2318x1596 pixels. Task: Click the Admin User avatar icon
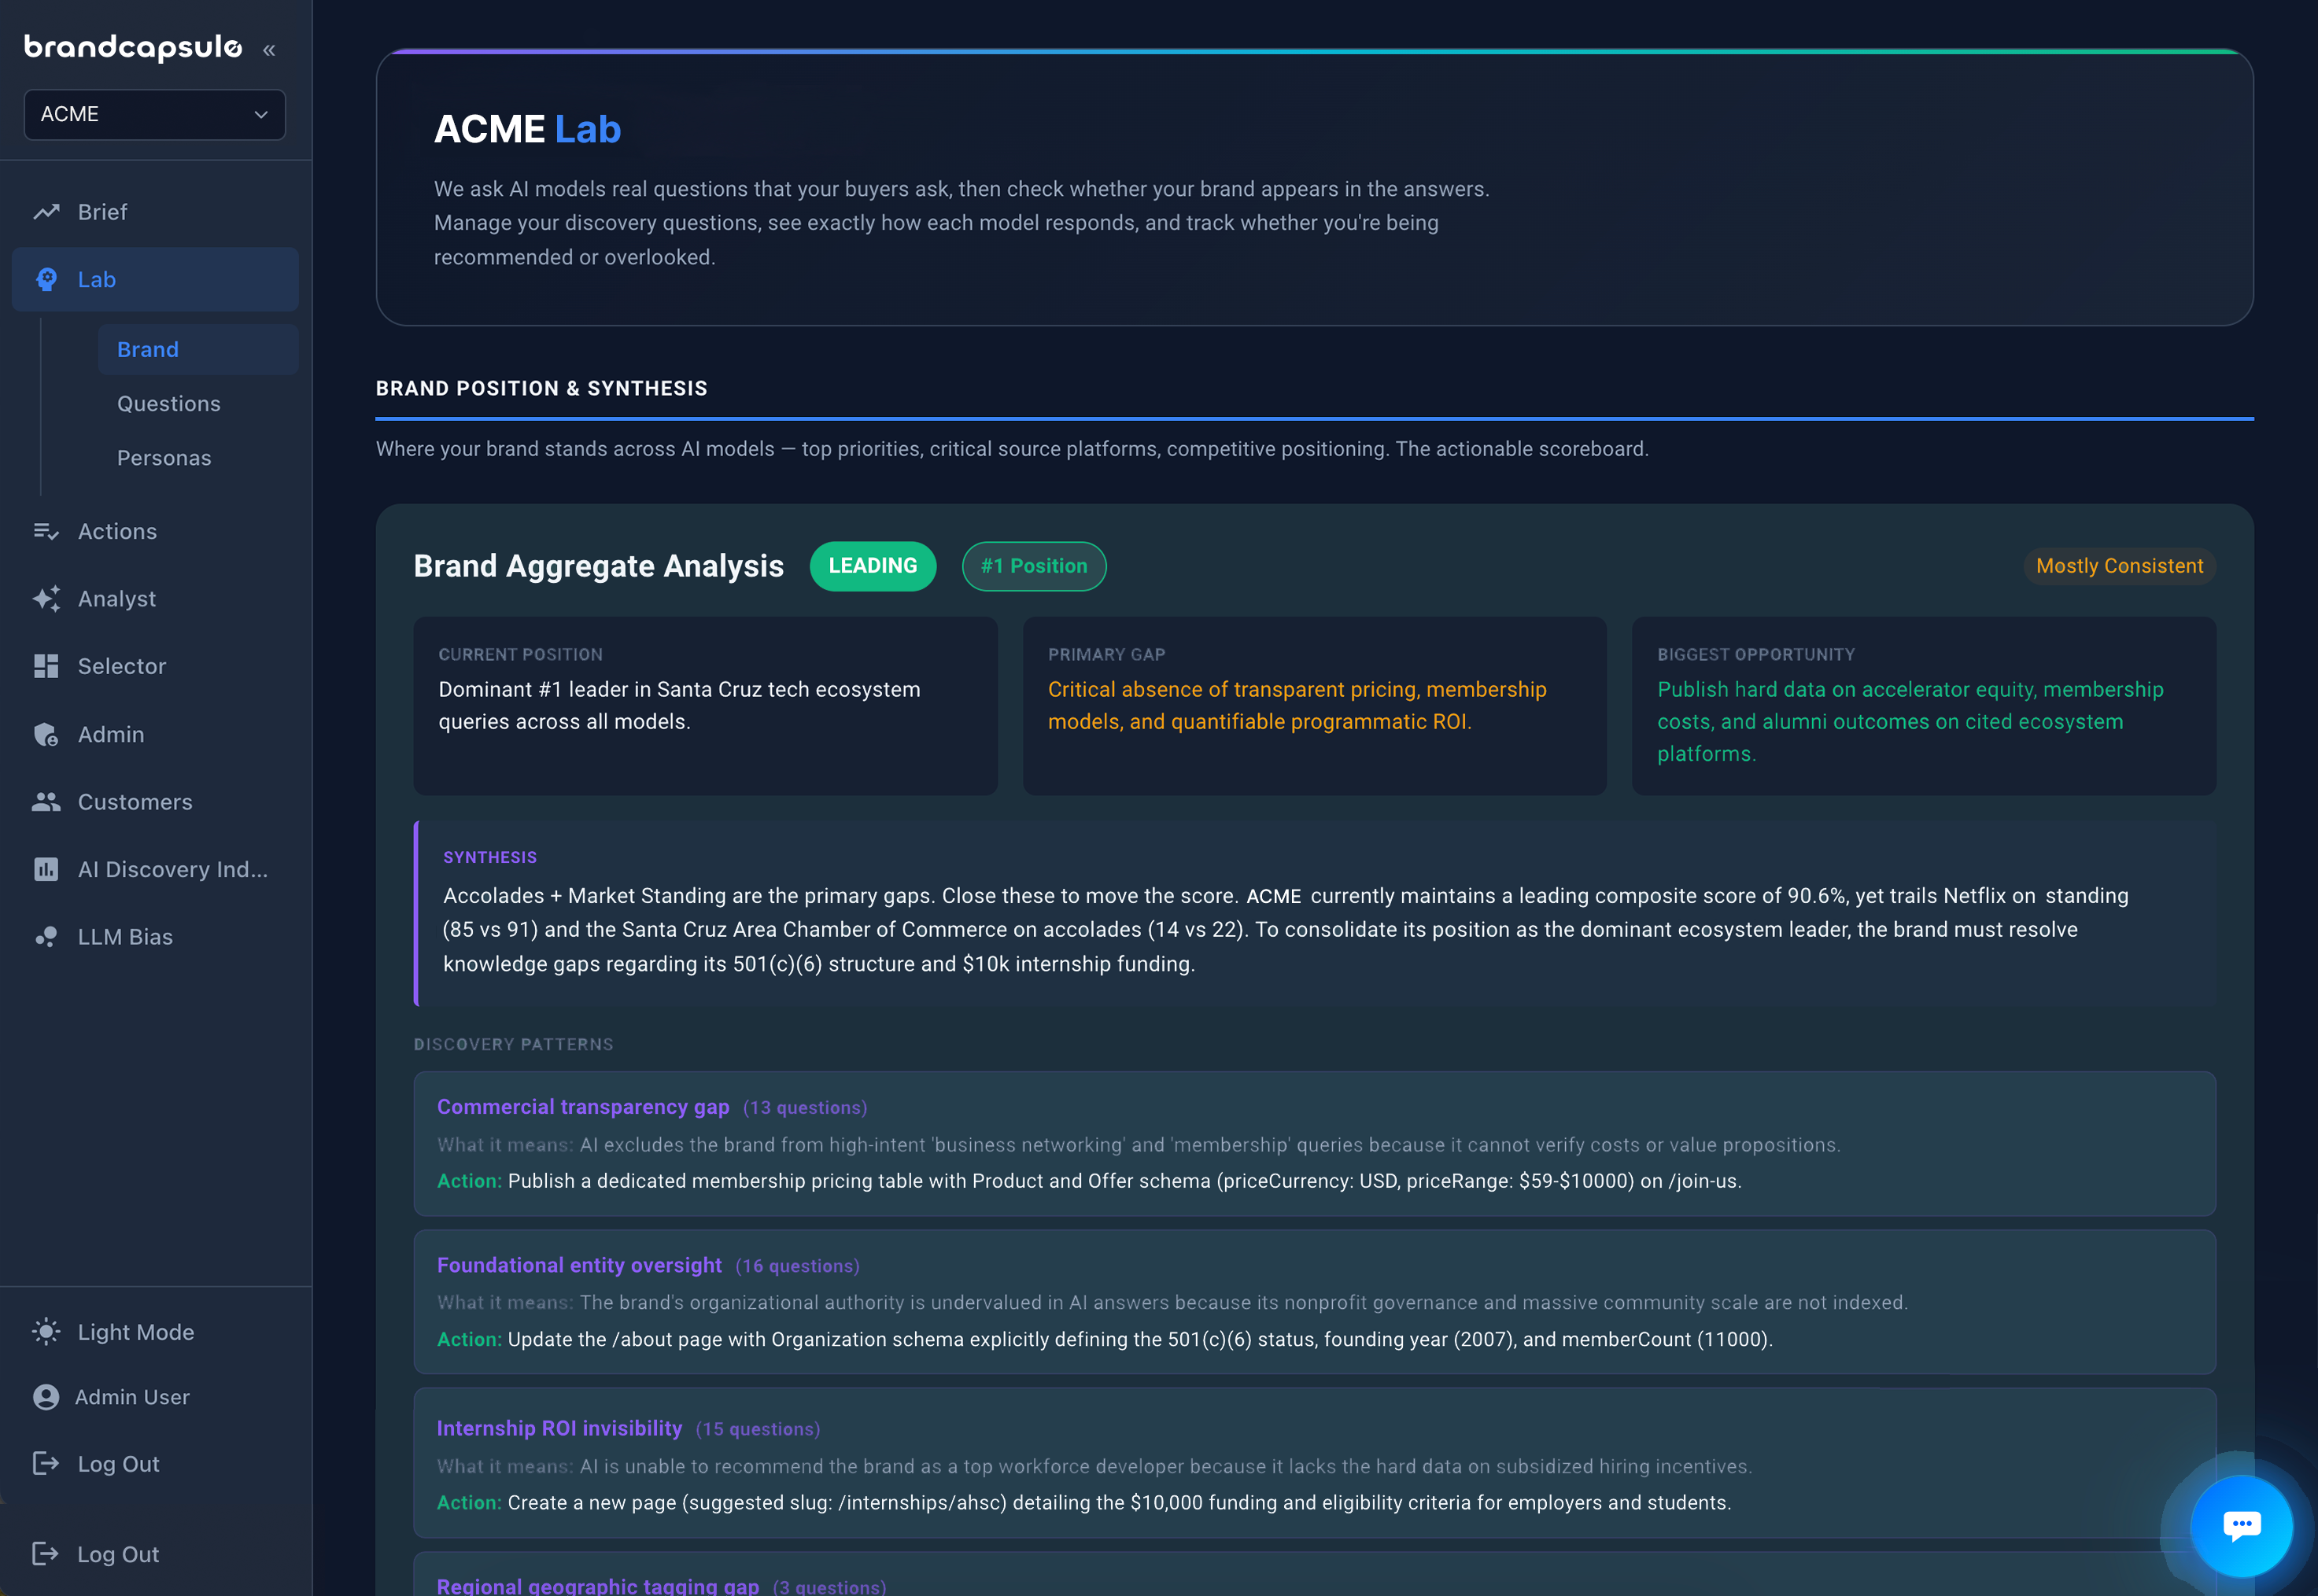(46, 1397)
